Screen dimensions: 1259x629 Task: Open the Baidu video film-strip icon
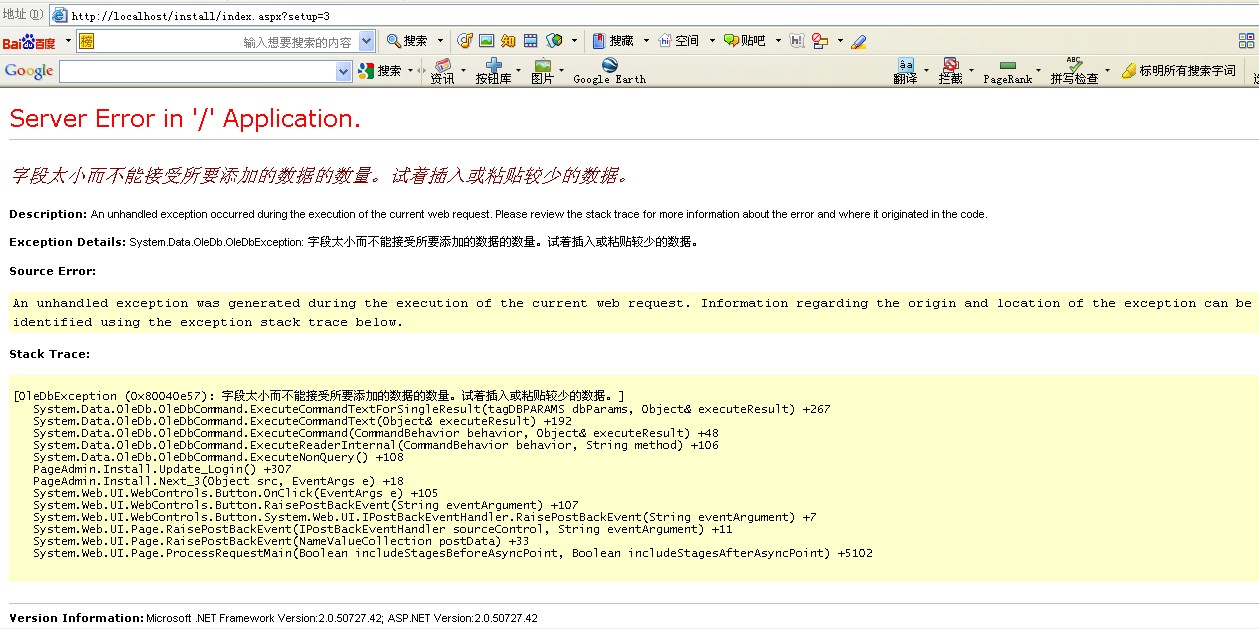[x=530, y=41]
